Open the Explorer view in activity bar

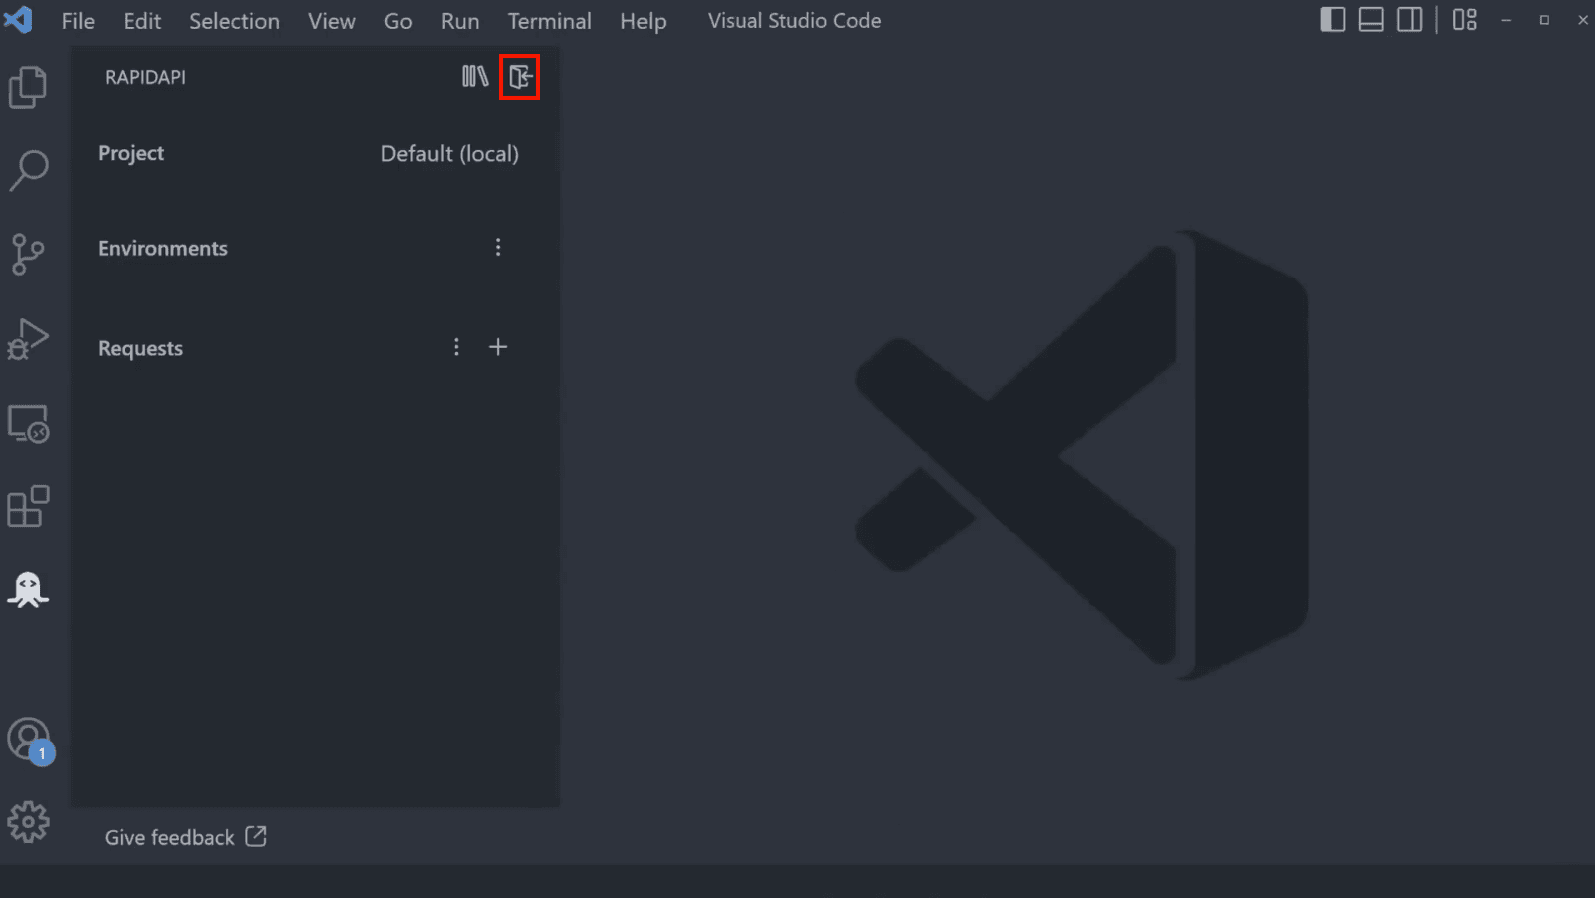click(x=28, y=87)
